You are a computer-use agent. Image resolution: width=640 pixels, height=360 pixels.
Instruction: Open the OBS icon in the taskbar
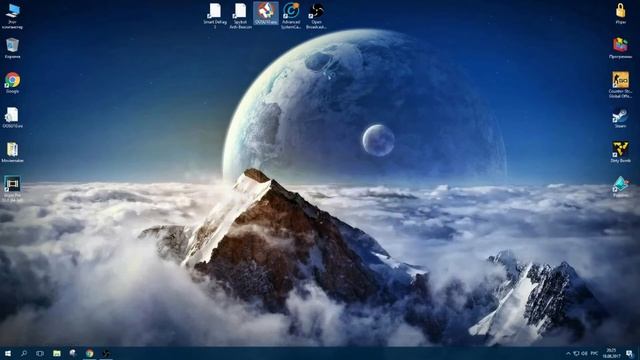point(106,353)
